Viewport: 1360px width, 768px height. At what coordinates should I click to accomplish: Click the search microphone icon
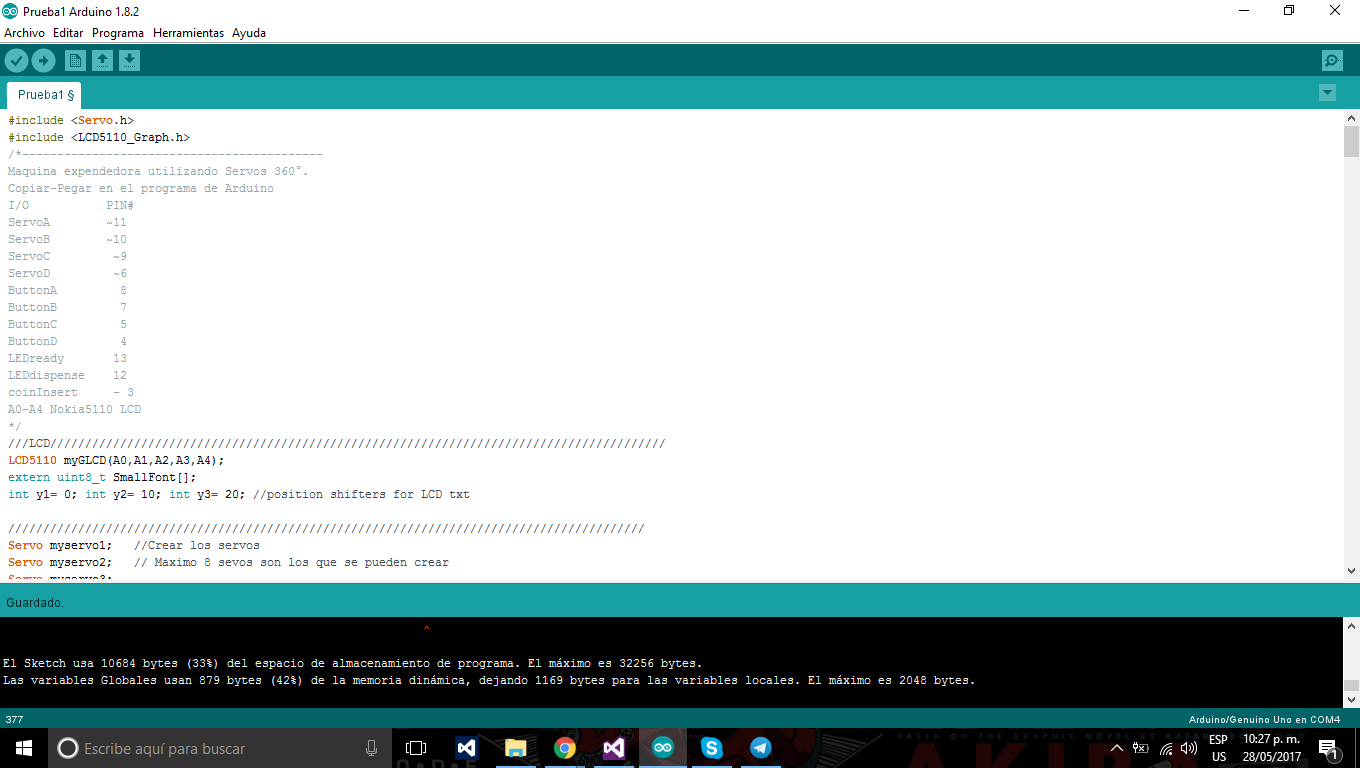[x=371, y=748]
